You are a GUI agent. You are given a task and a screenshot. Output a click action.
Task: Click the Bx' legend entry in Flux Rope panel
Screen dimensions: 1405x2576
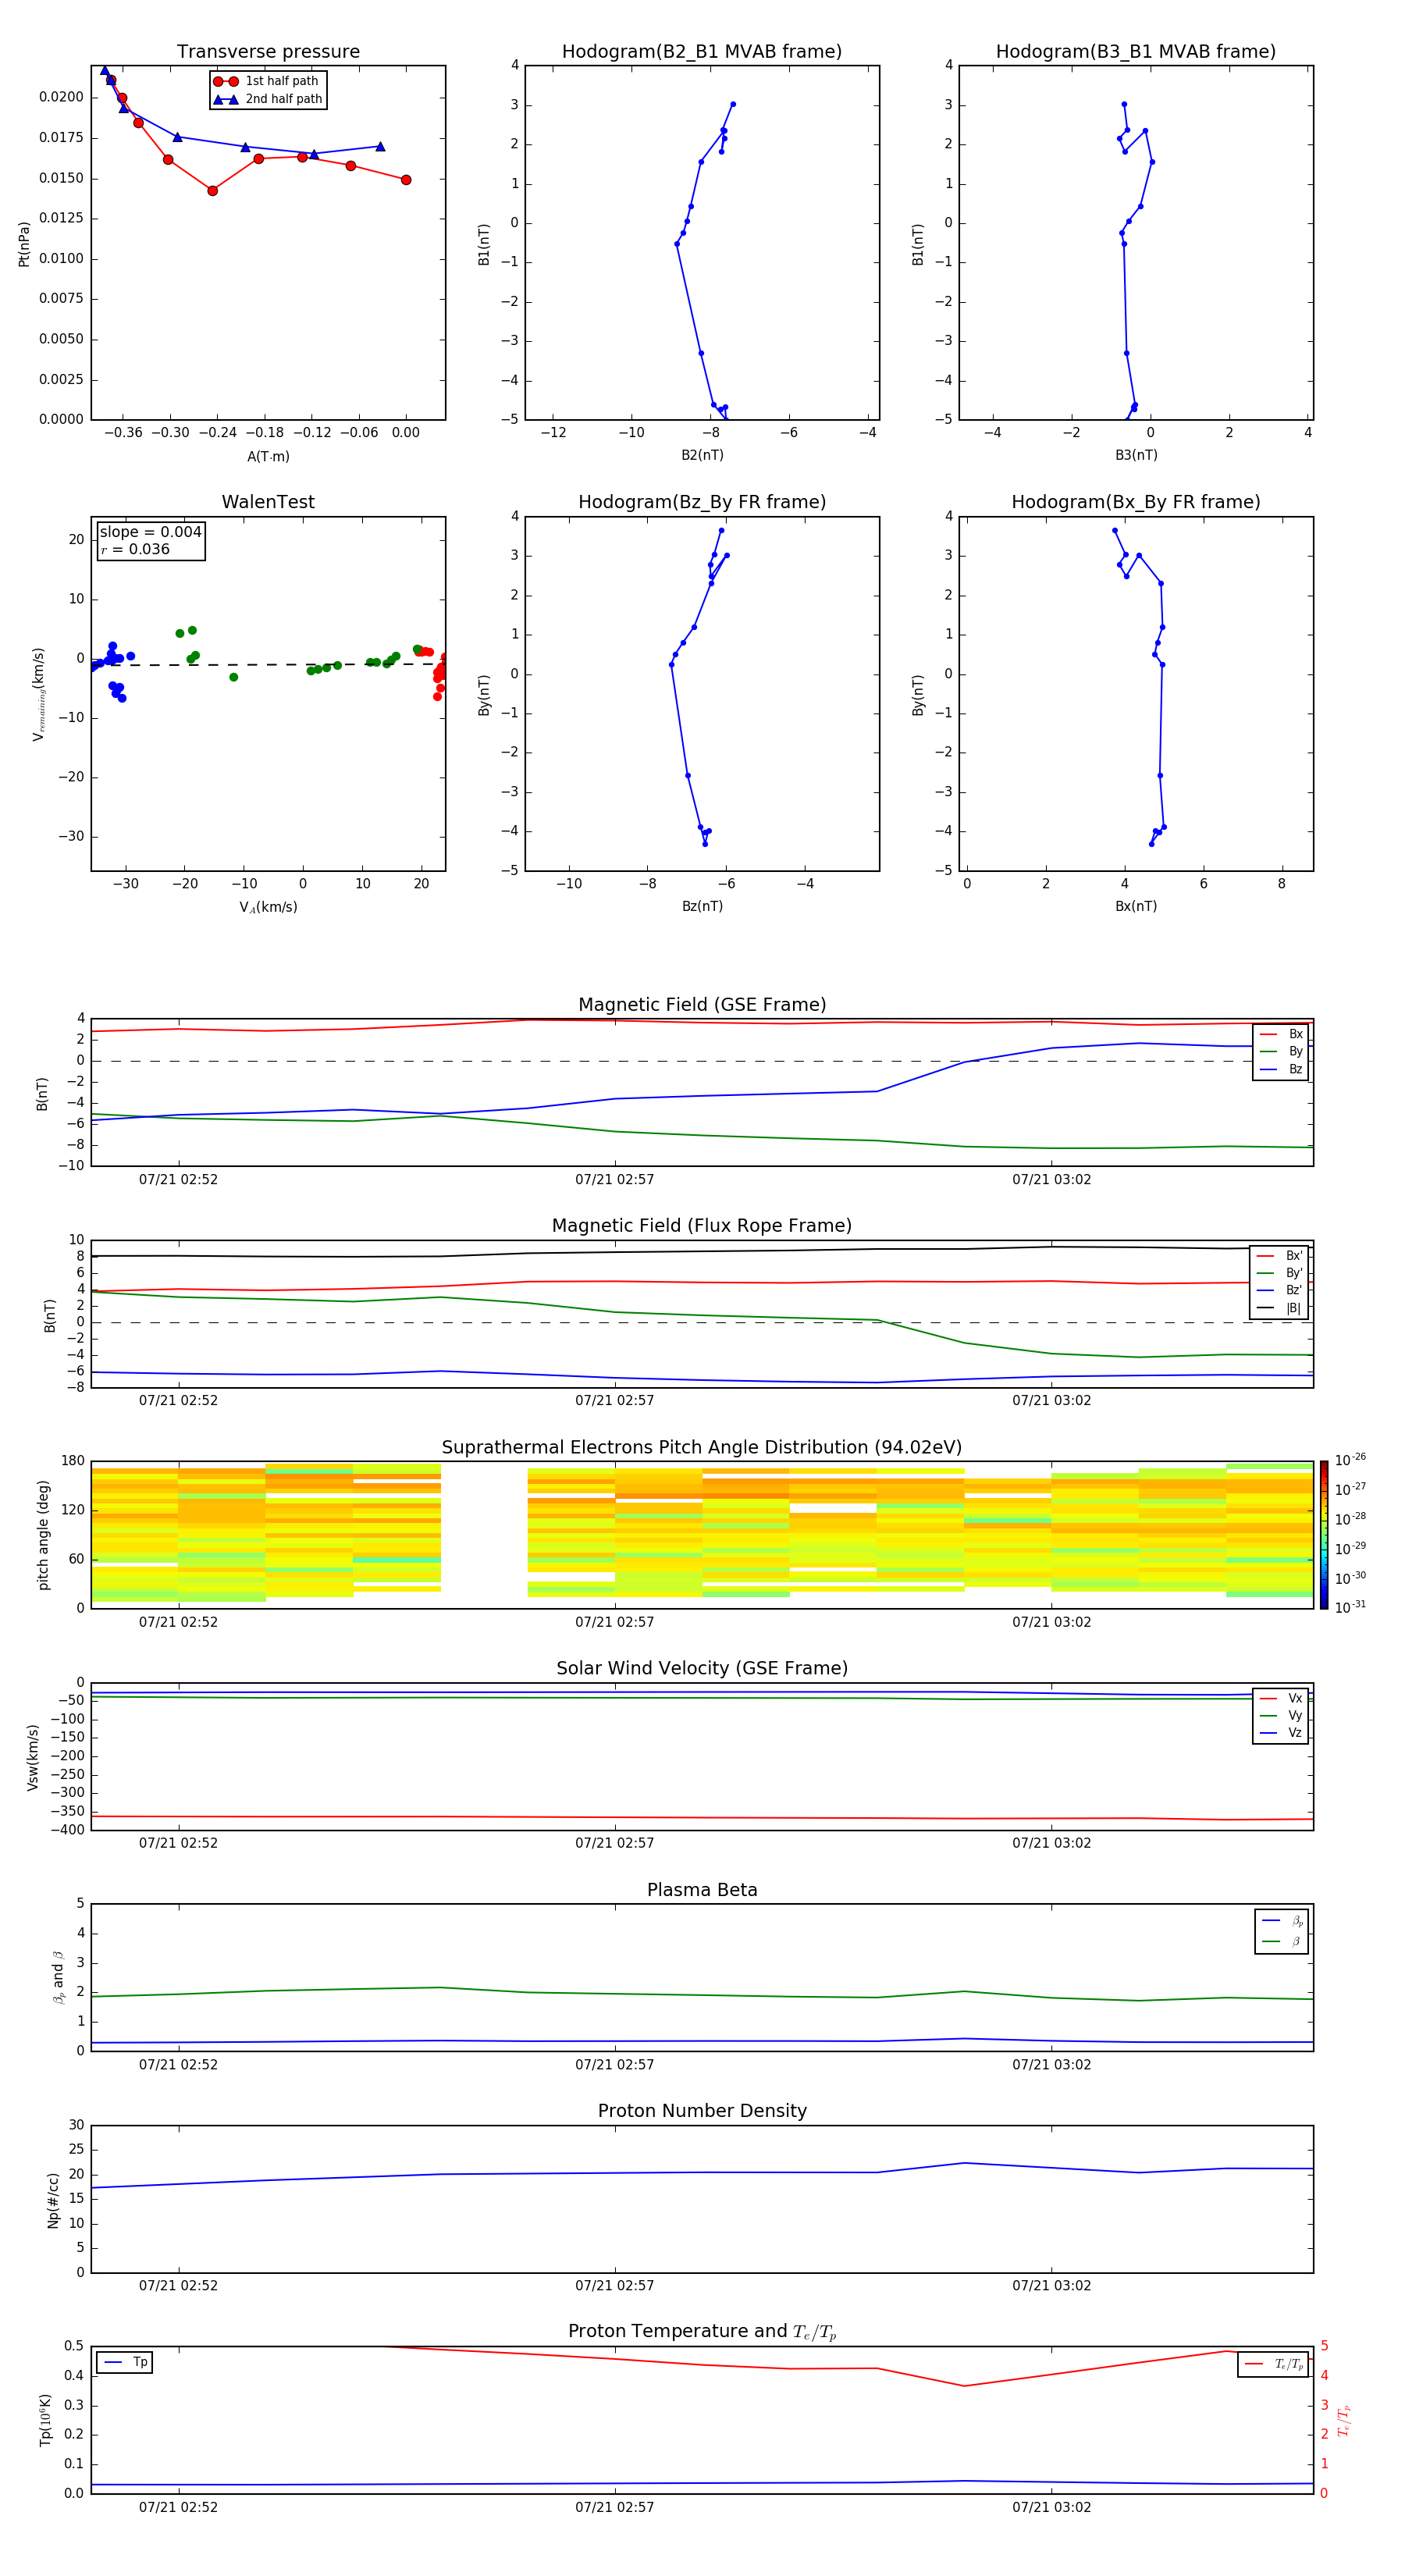tap(1279, 1256)
